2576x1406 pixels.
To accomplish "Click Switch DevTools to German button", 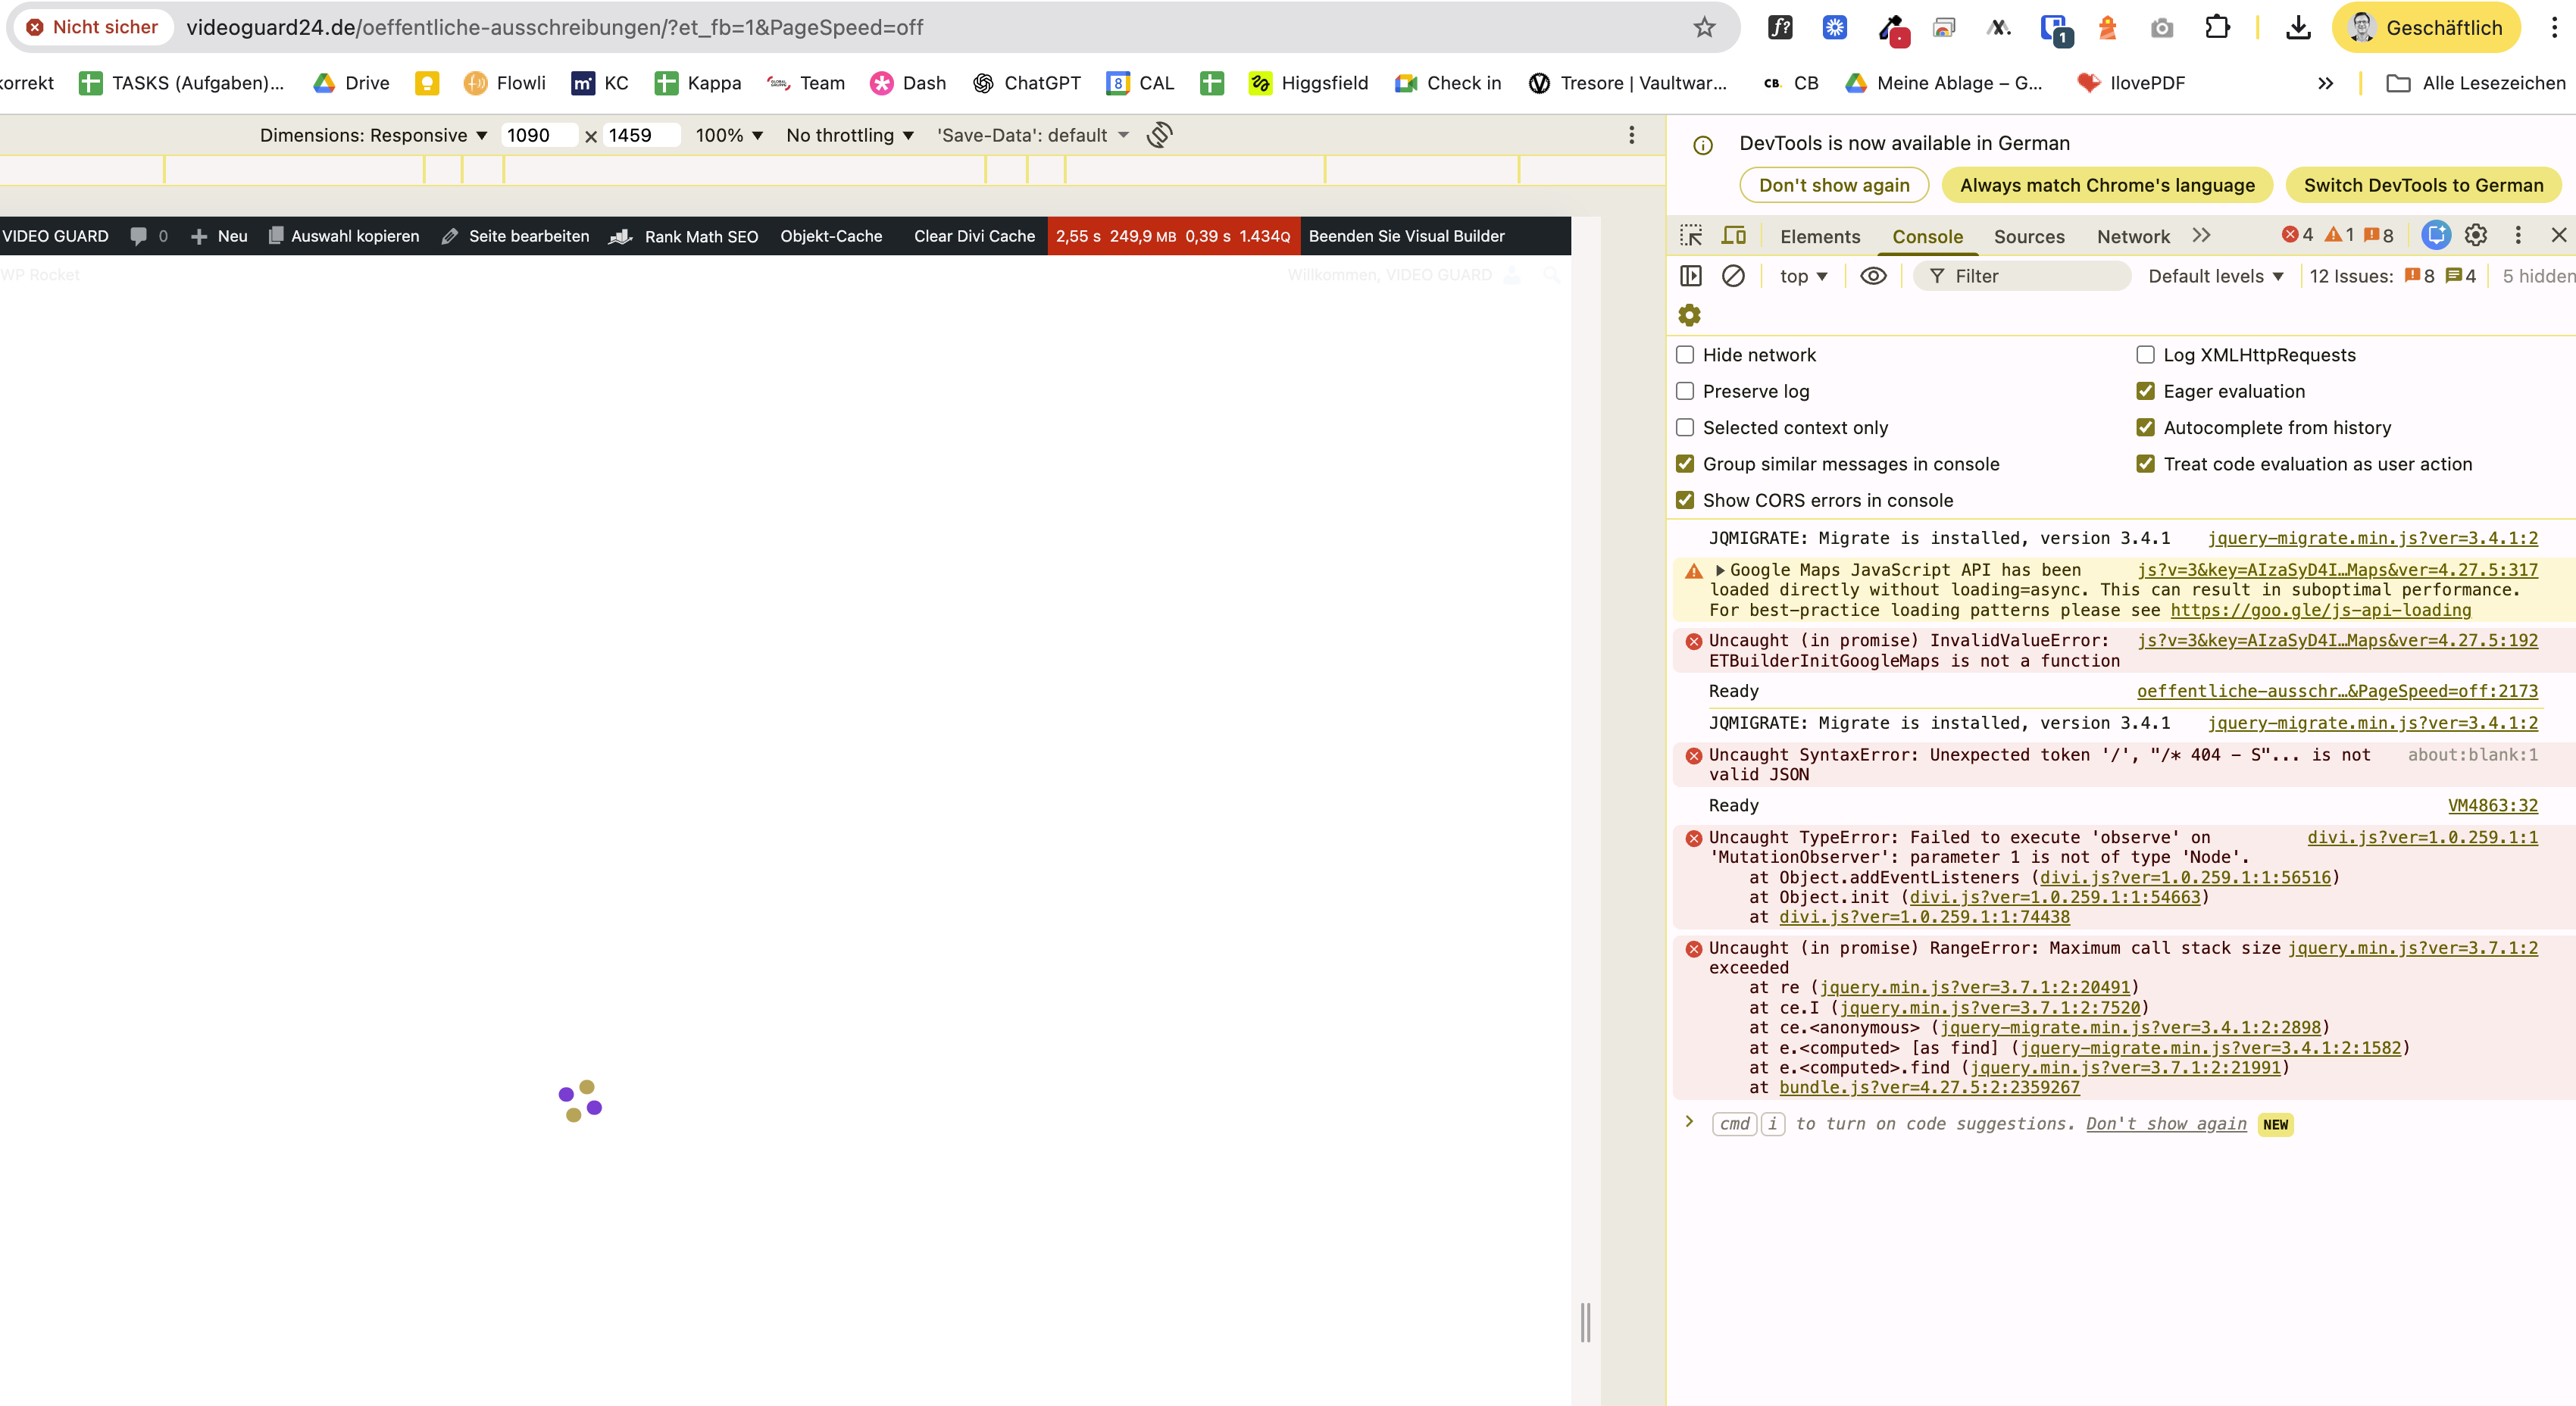I will click(x=2423, y=185).
